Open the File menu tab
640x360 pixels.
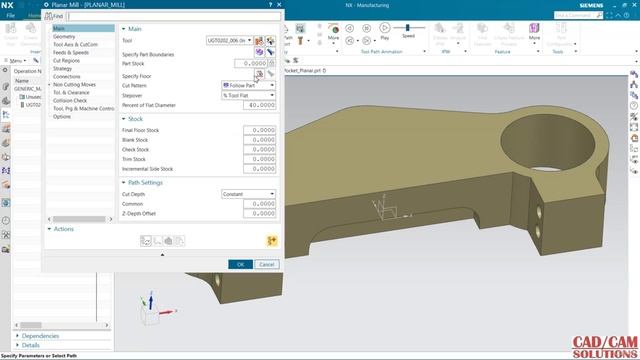pyautogui.click(x=10, y=16)
